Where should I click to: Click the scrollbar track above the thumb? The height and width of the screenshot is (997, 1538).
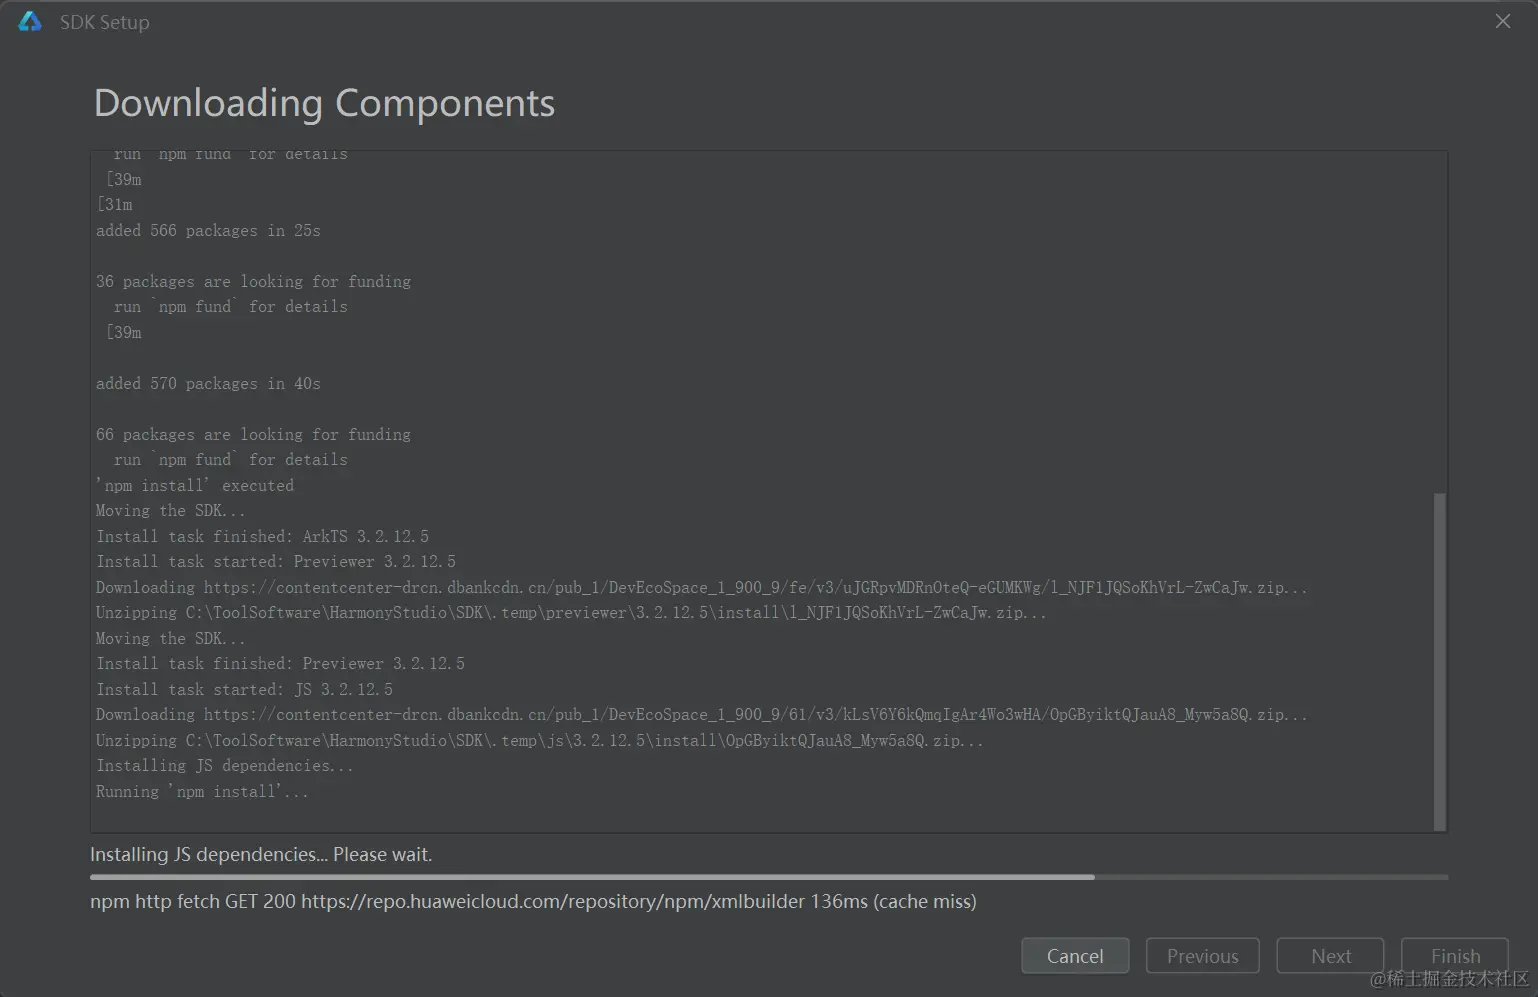1440,322
